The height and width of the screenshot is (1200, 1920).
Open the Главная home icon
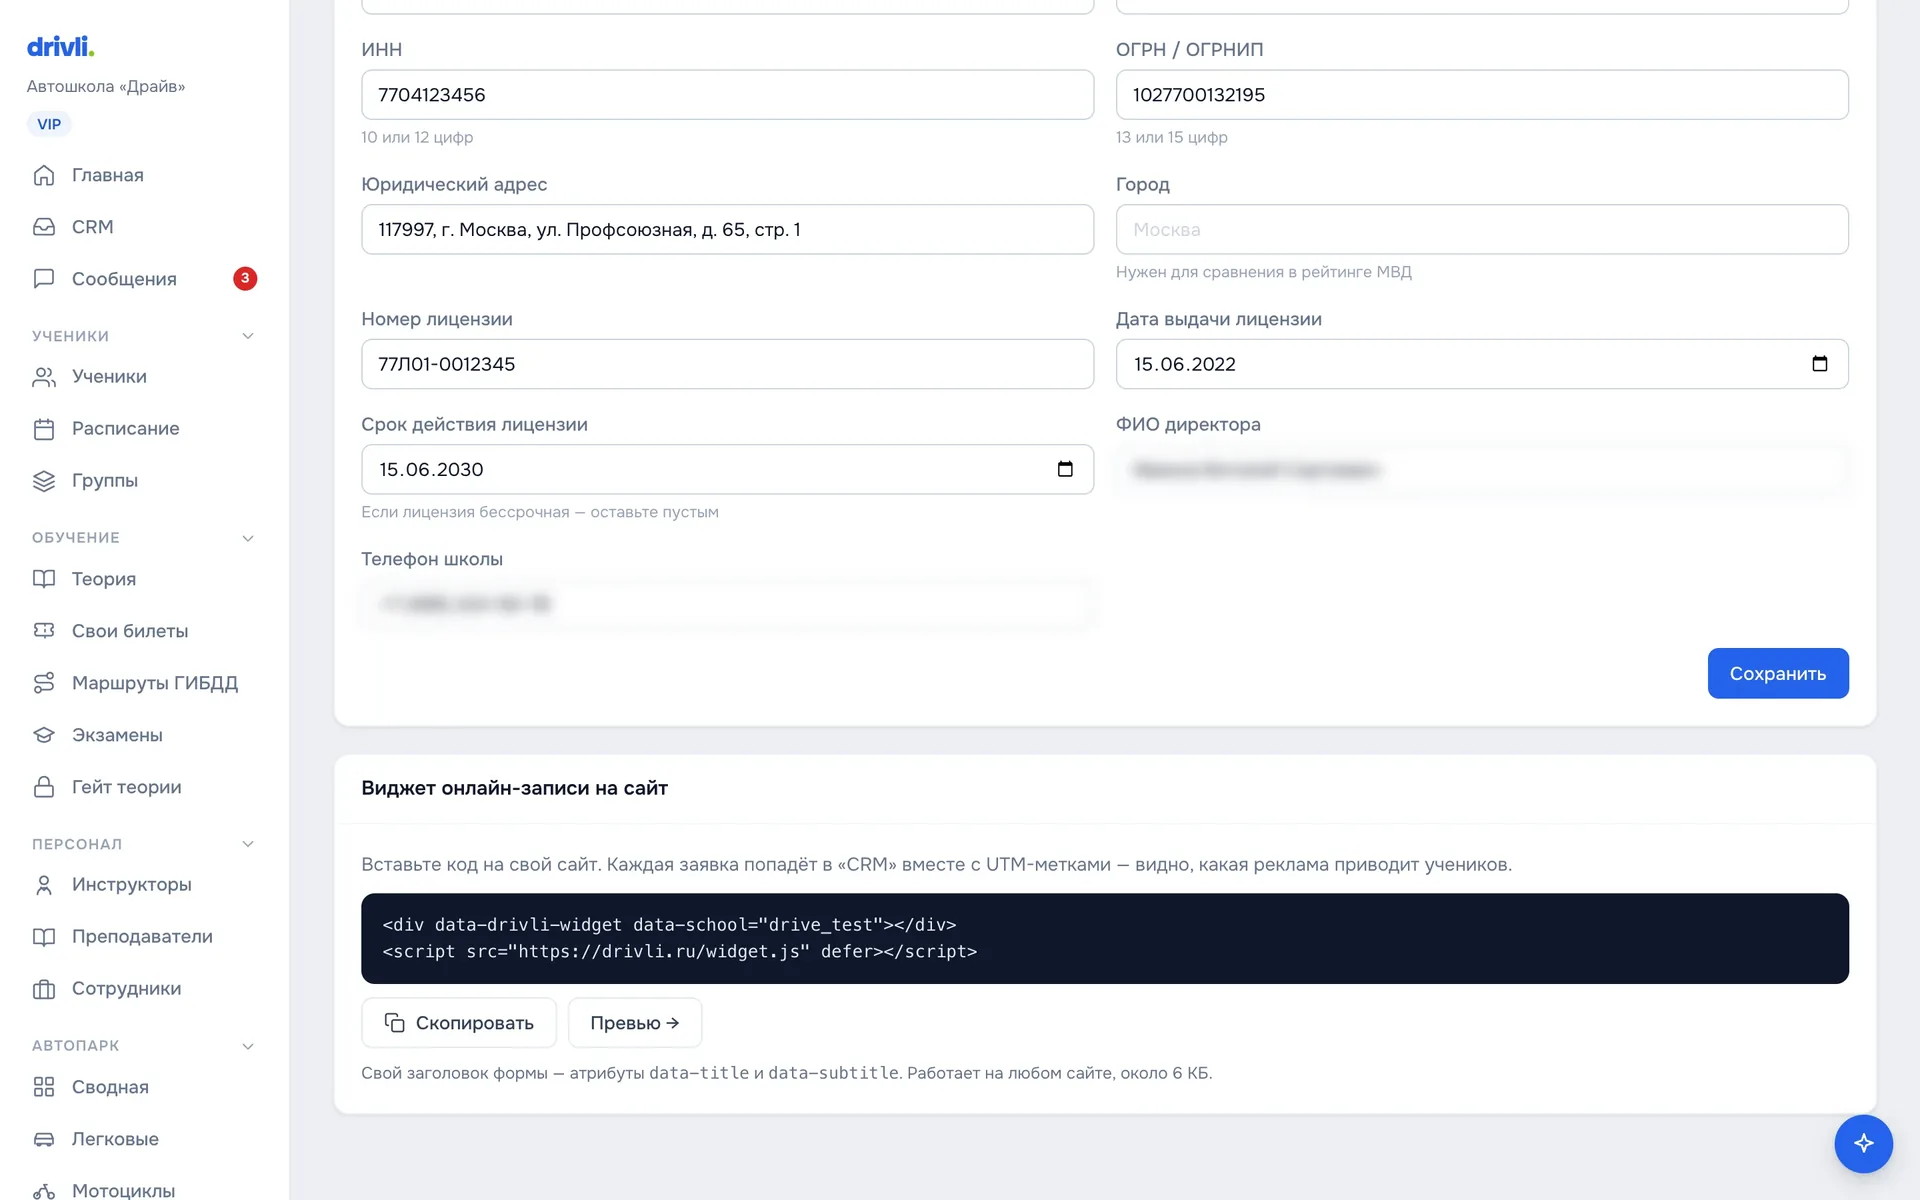pos(44,175)
